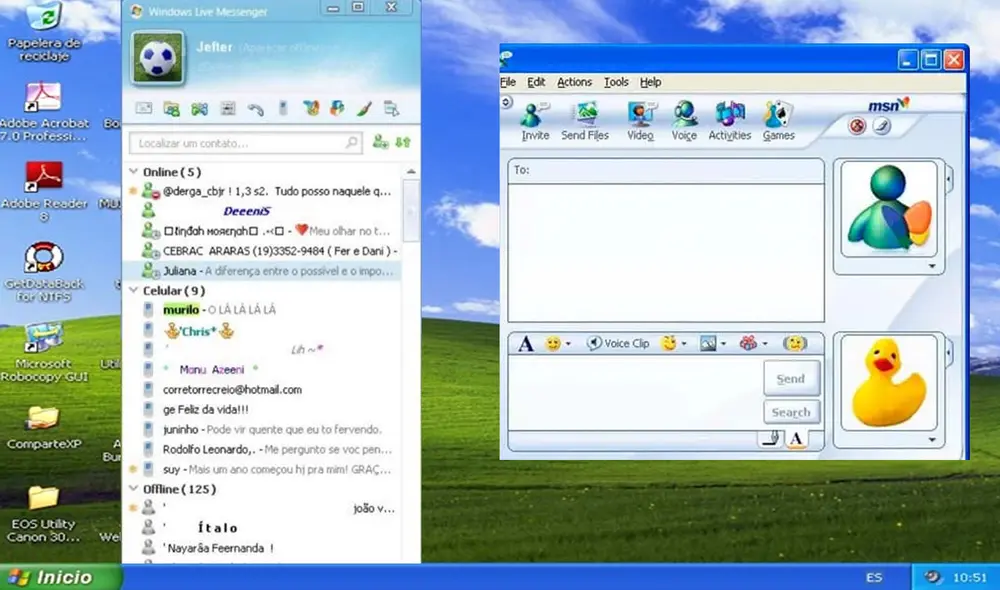Switch to handwriting input mode
Viewport: 1000px width, 590px height.
pos(773,438)
